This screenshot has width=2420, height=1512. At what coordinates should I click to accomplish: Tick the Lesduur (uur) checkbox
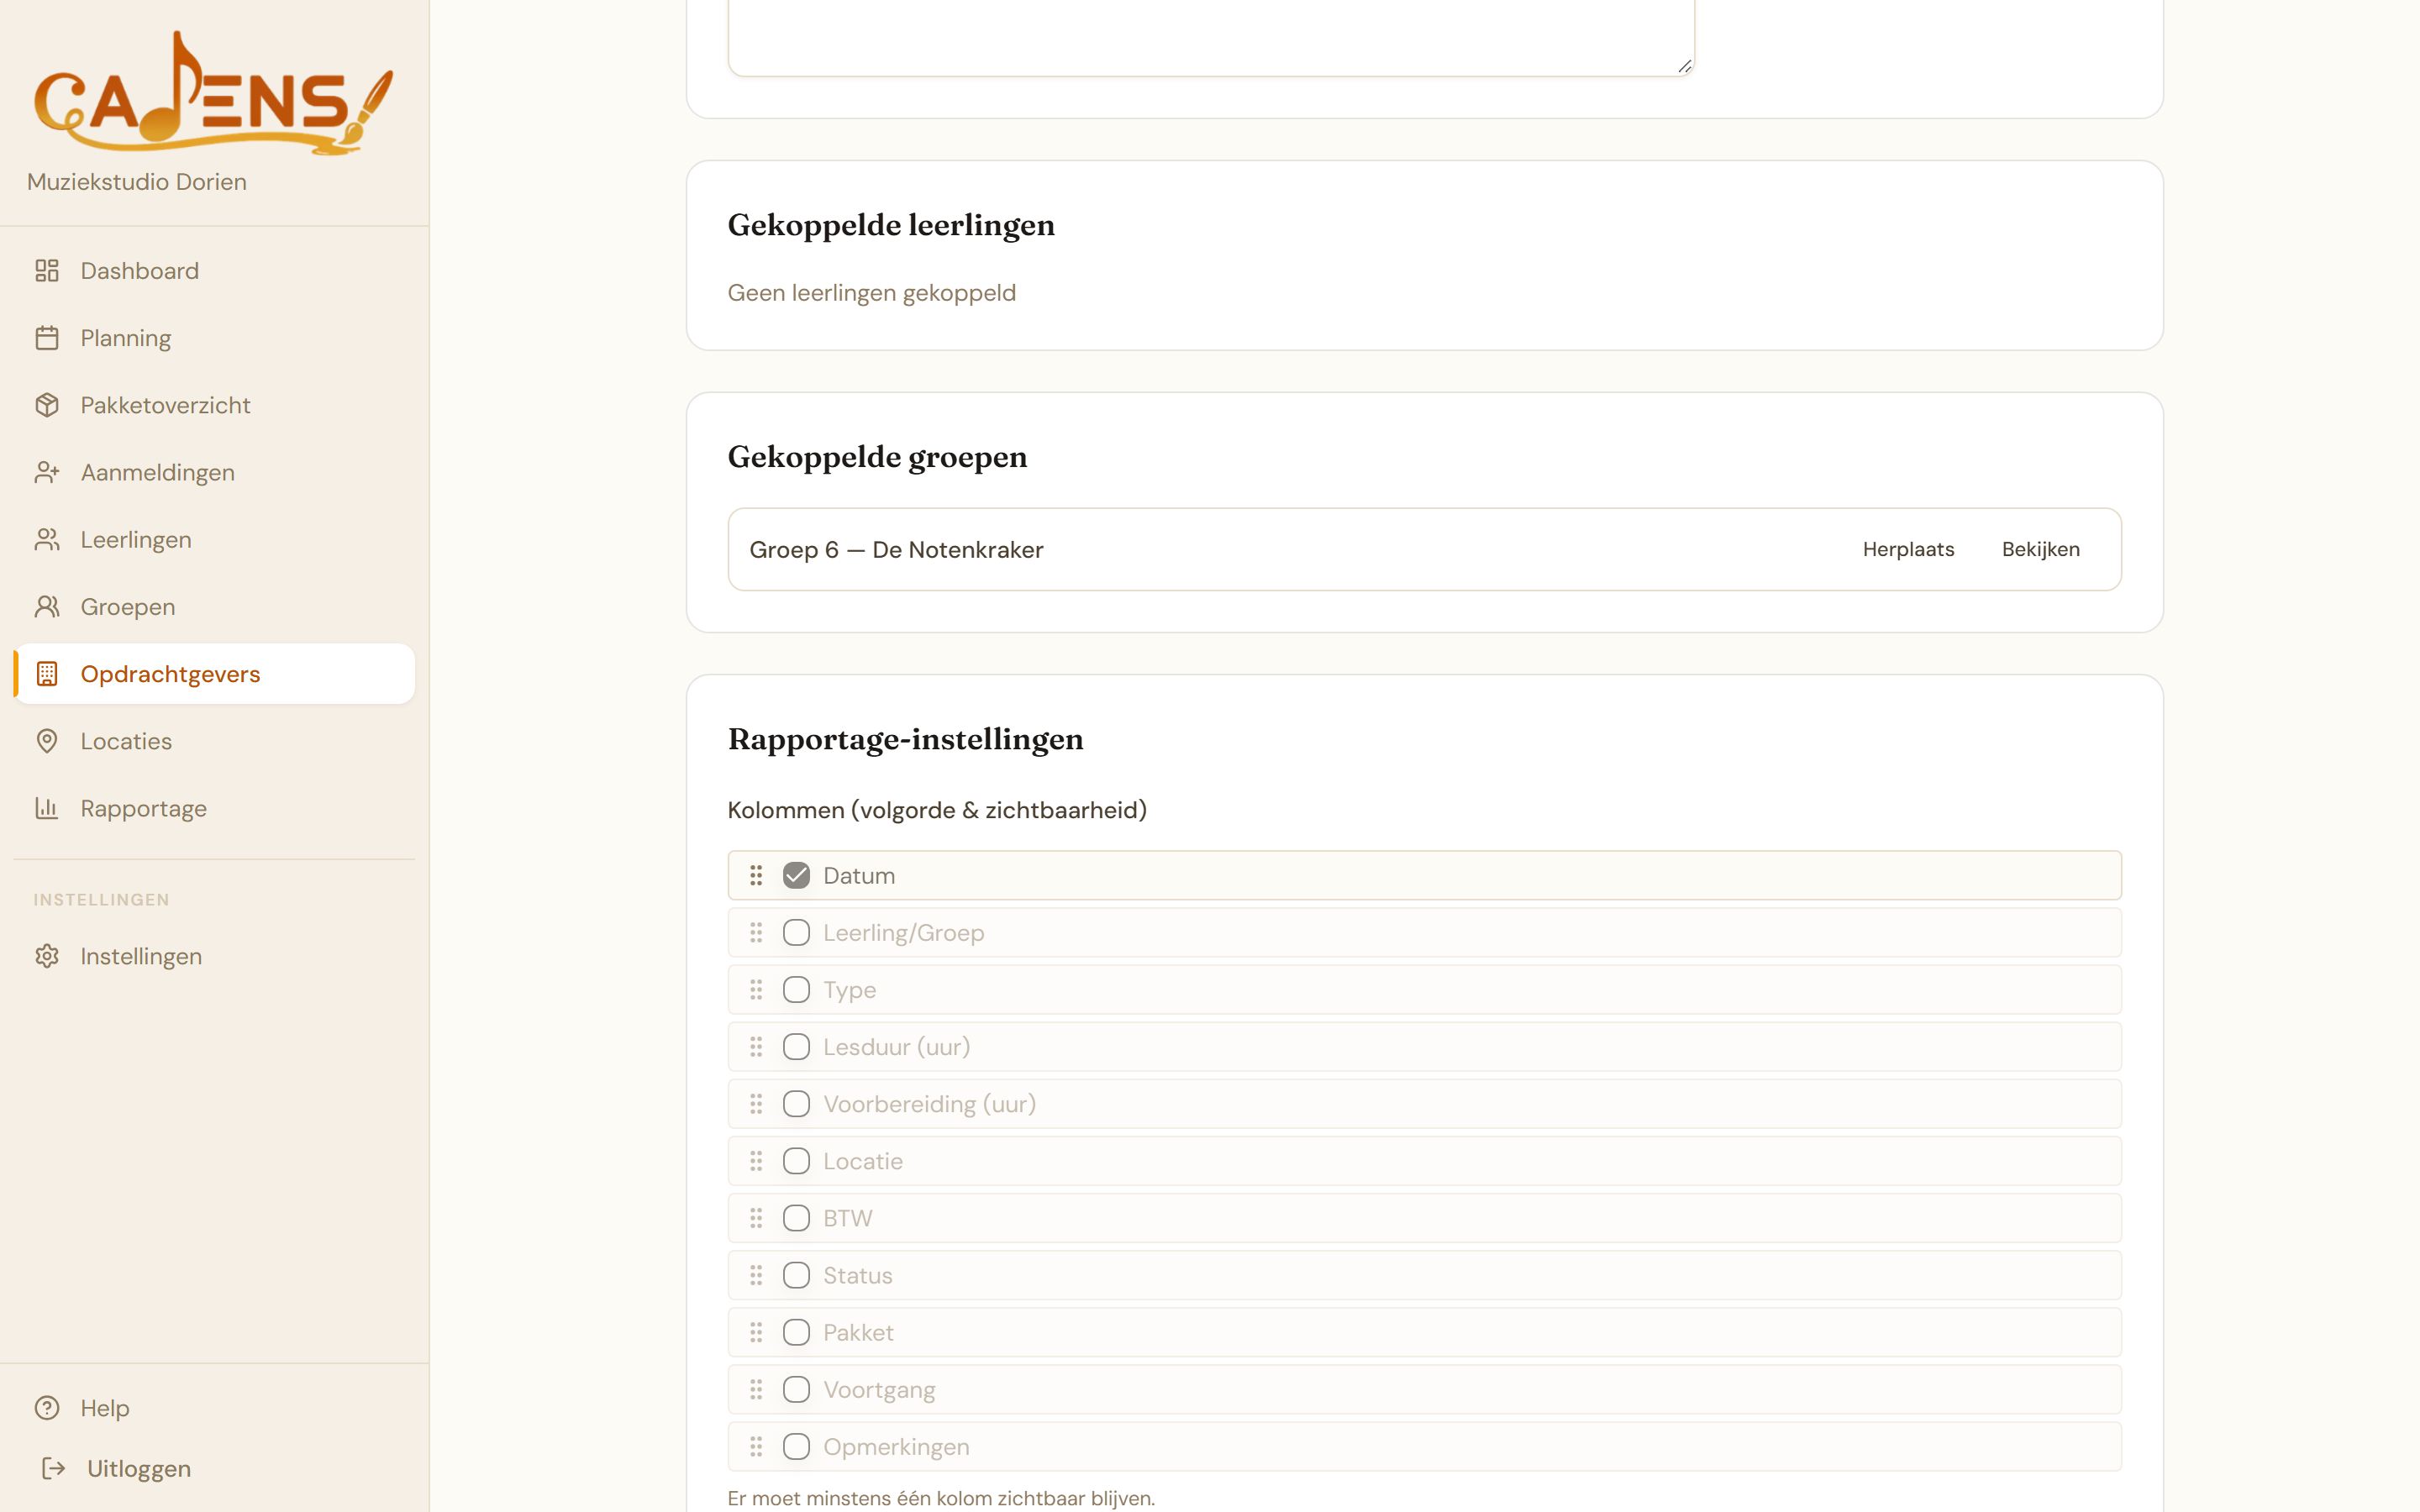coord(796,1047)
